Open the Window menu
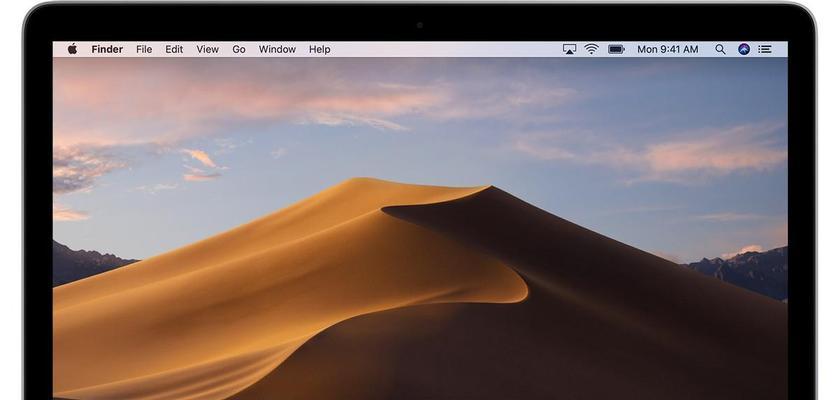Image resolution: width=839 pixels, height=400 pixels. click(277, 49)
